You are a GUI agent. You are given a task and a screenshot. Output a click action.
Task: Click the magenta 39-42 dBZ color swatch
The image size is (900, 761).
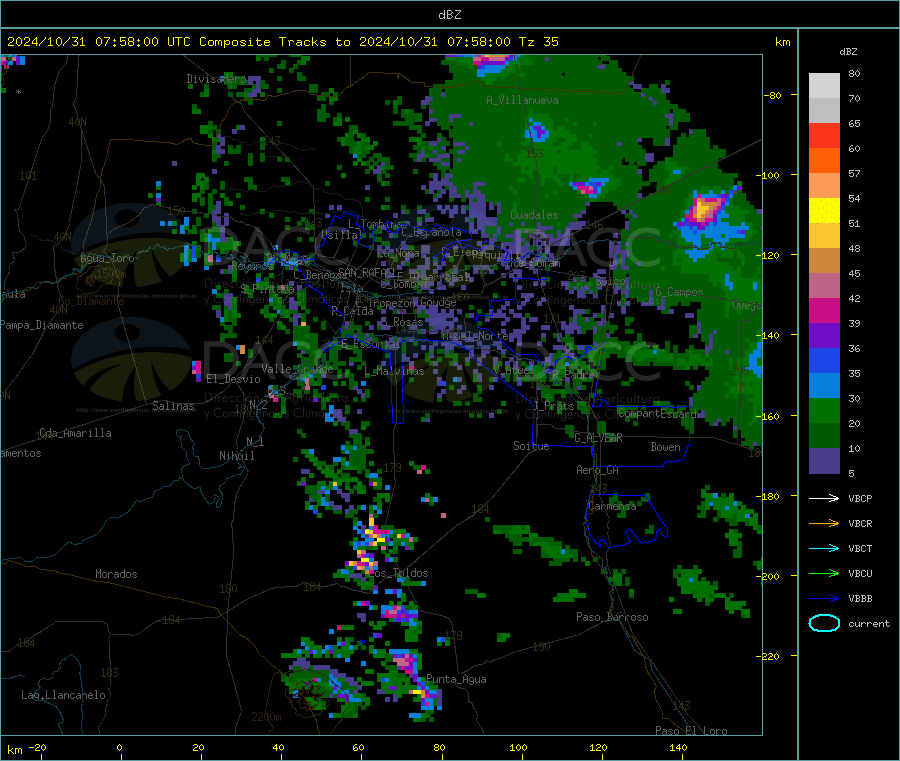(824, 310)
